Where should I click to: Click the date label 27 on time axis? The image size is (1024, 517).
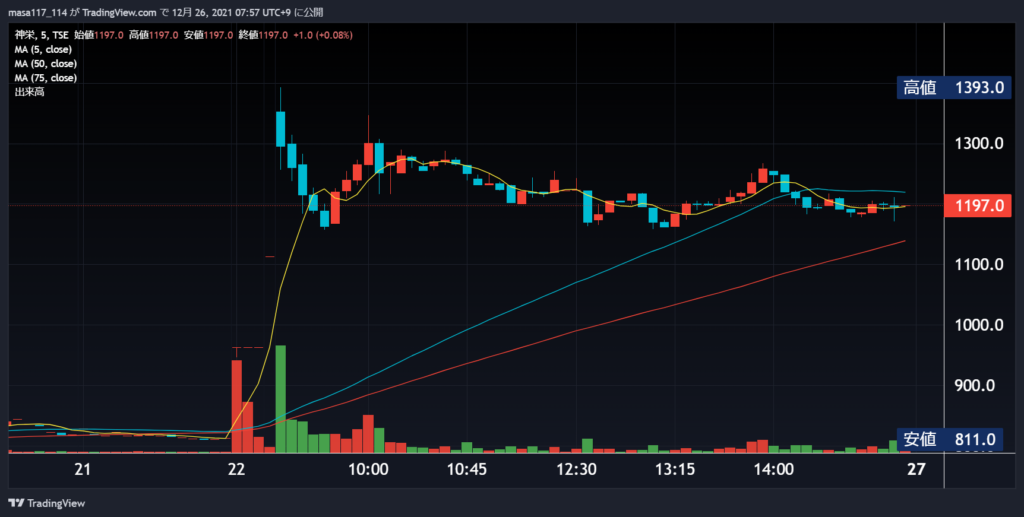click(x=917, y=469)
